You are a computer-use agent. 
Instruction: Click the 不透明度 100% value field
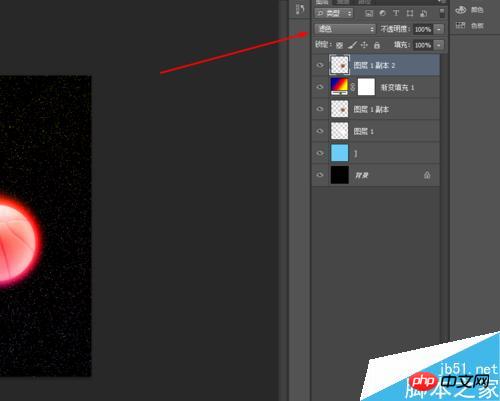pos(423,29)
